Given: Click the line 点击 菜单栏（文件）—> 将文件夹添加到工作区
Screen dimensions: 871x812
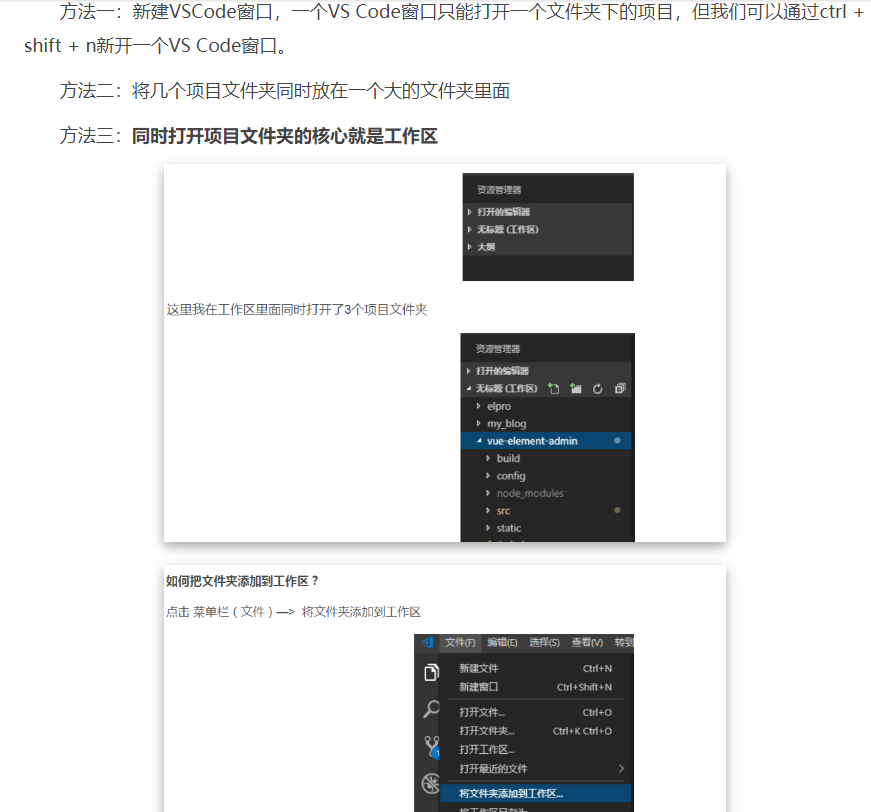Looking at the screenshot, I should tap(293, 612).
